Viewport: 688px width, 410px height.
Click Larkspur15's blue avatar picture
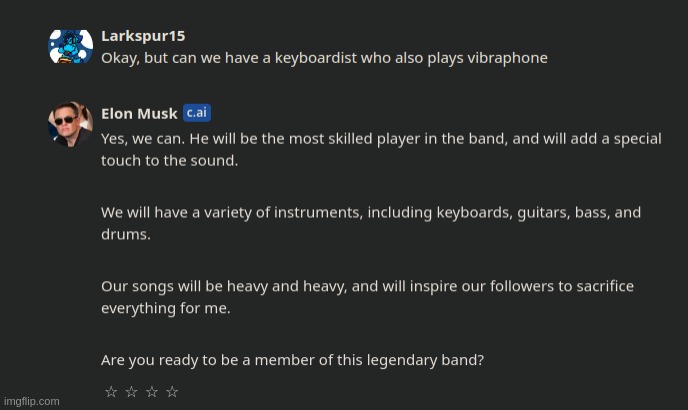coord(71,46)
